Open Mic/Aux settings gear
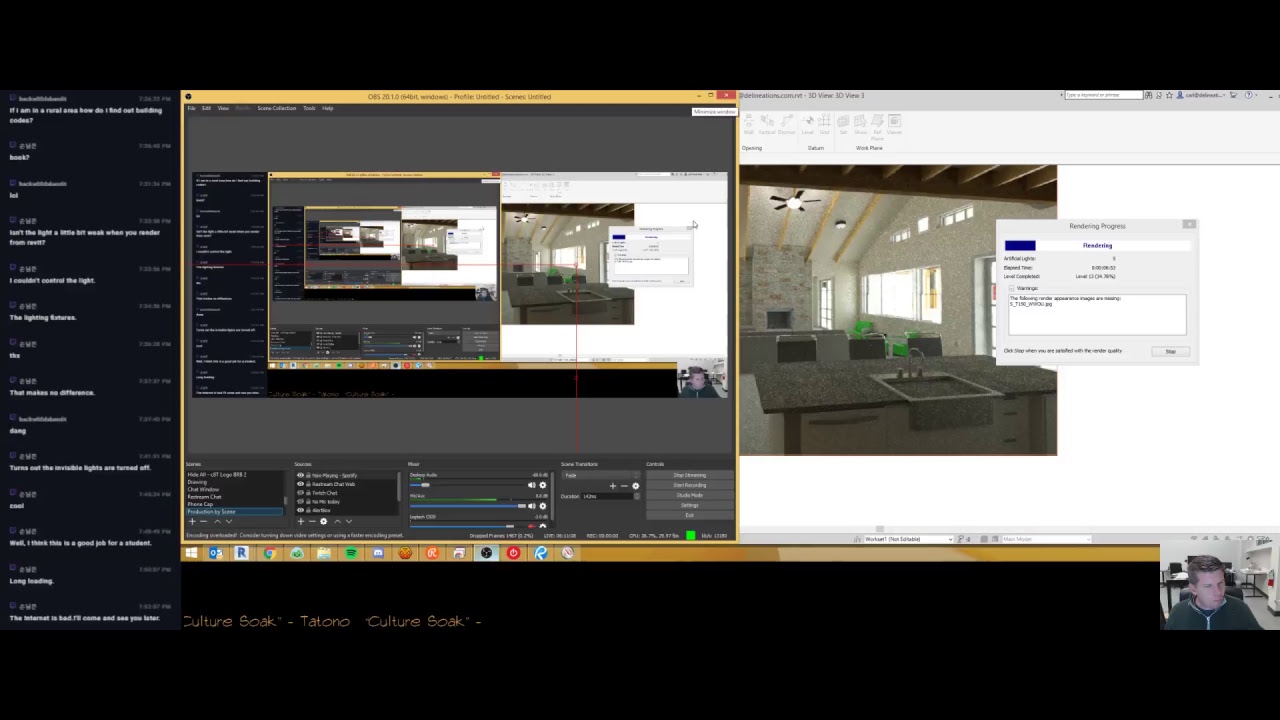The width and height of the screenshot is (1280, 720). click(x=543, y=506)
